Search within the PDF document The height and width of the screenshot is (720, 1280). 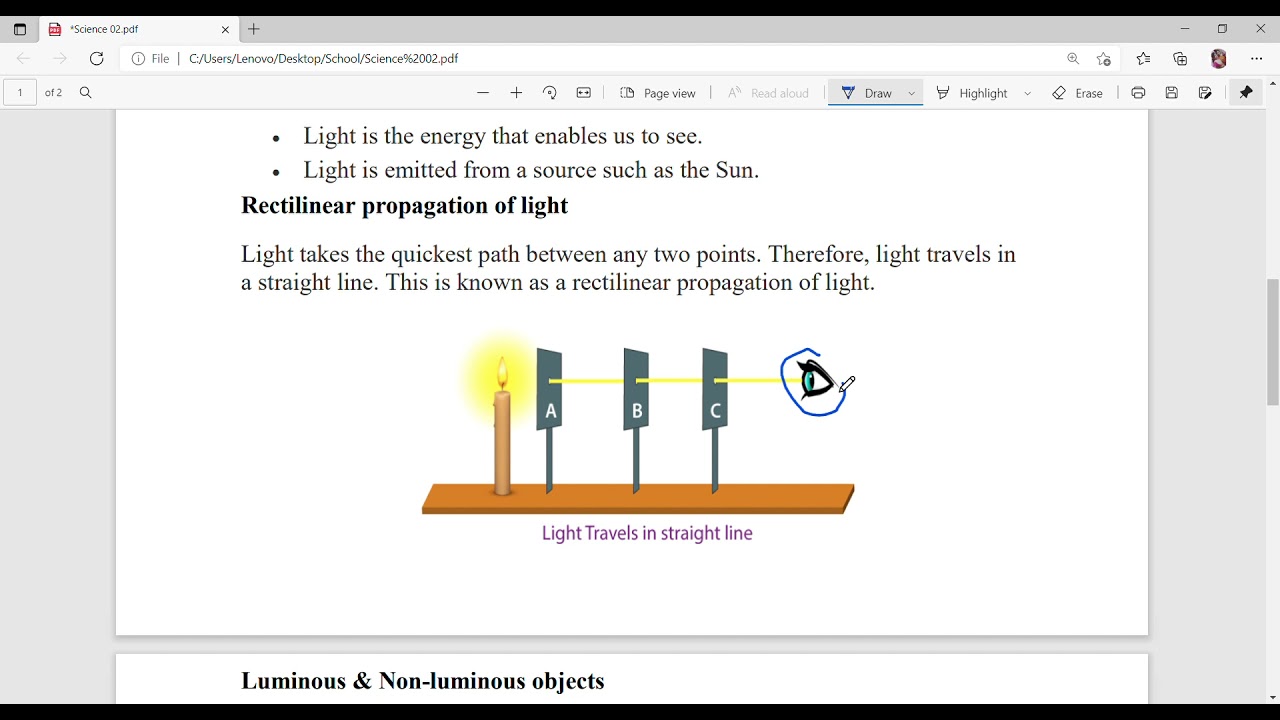click(86, 93)
